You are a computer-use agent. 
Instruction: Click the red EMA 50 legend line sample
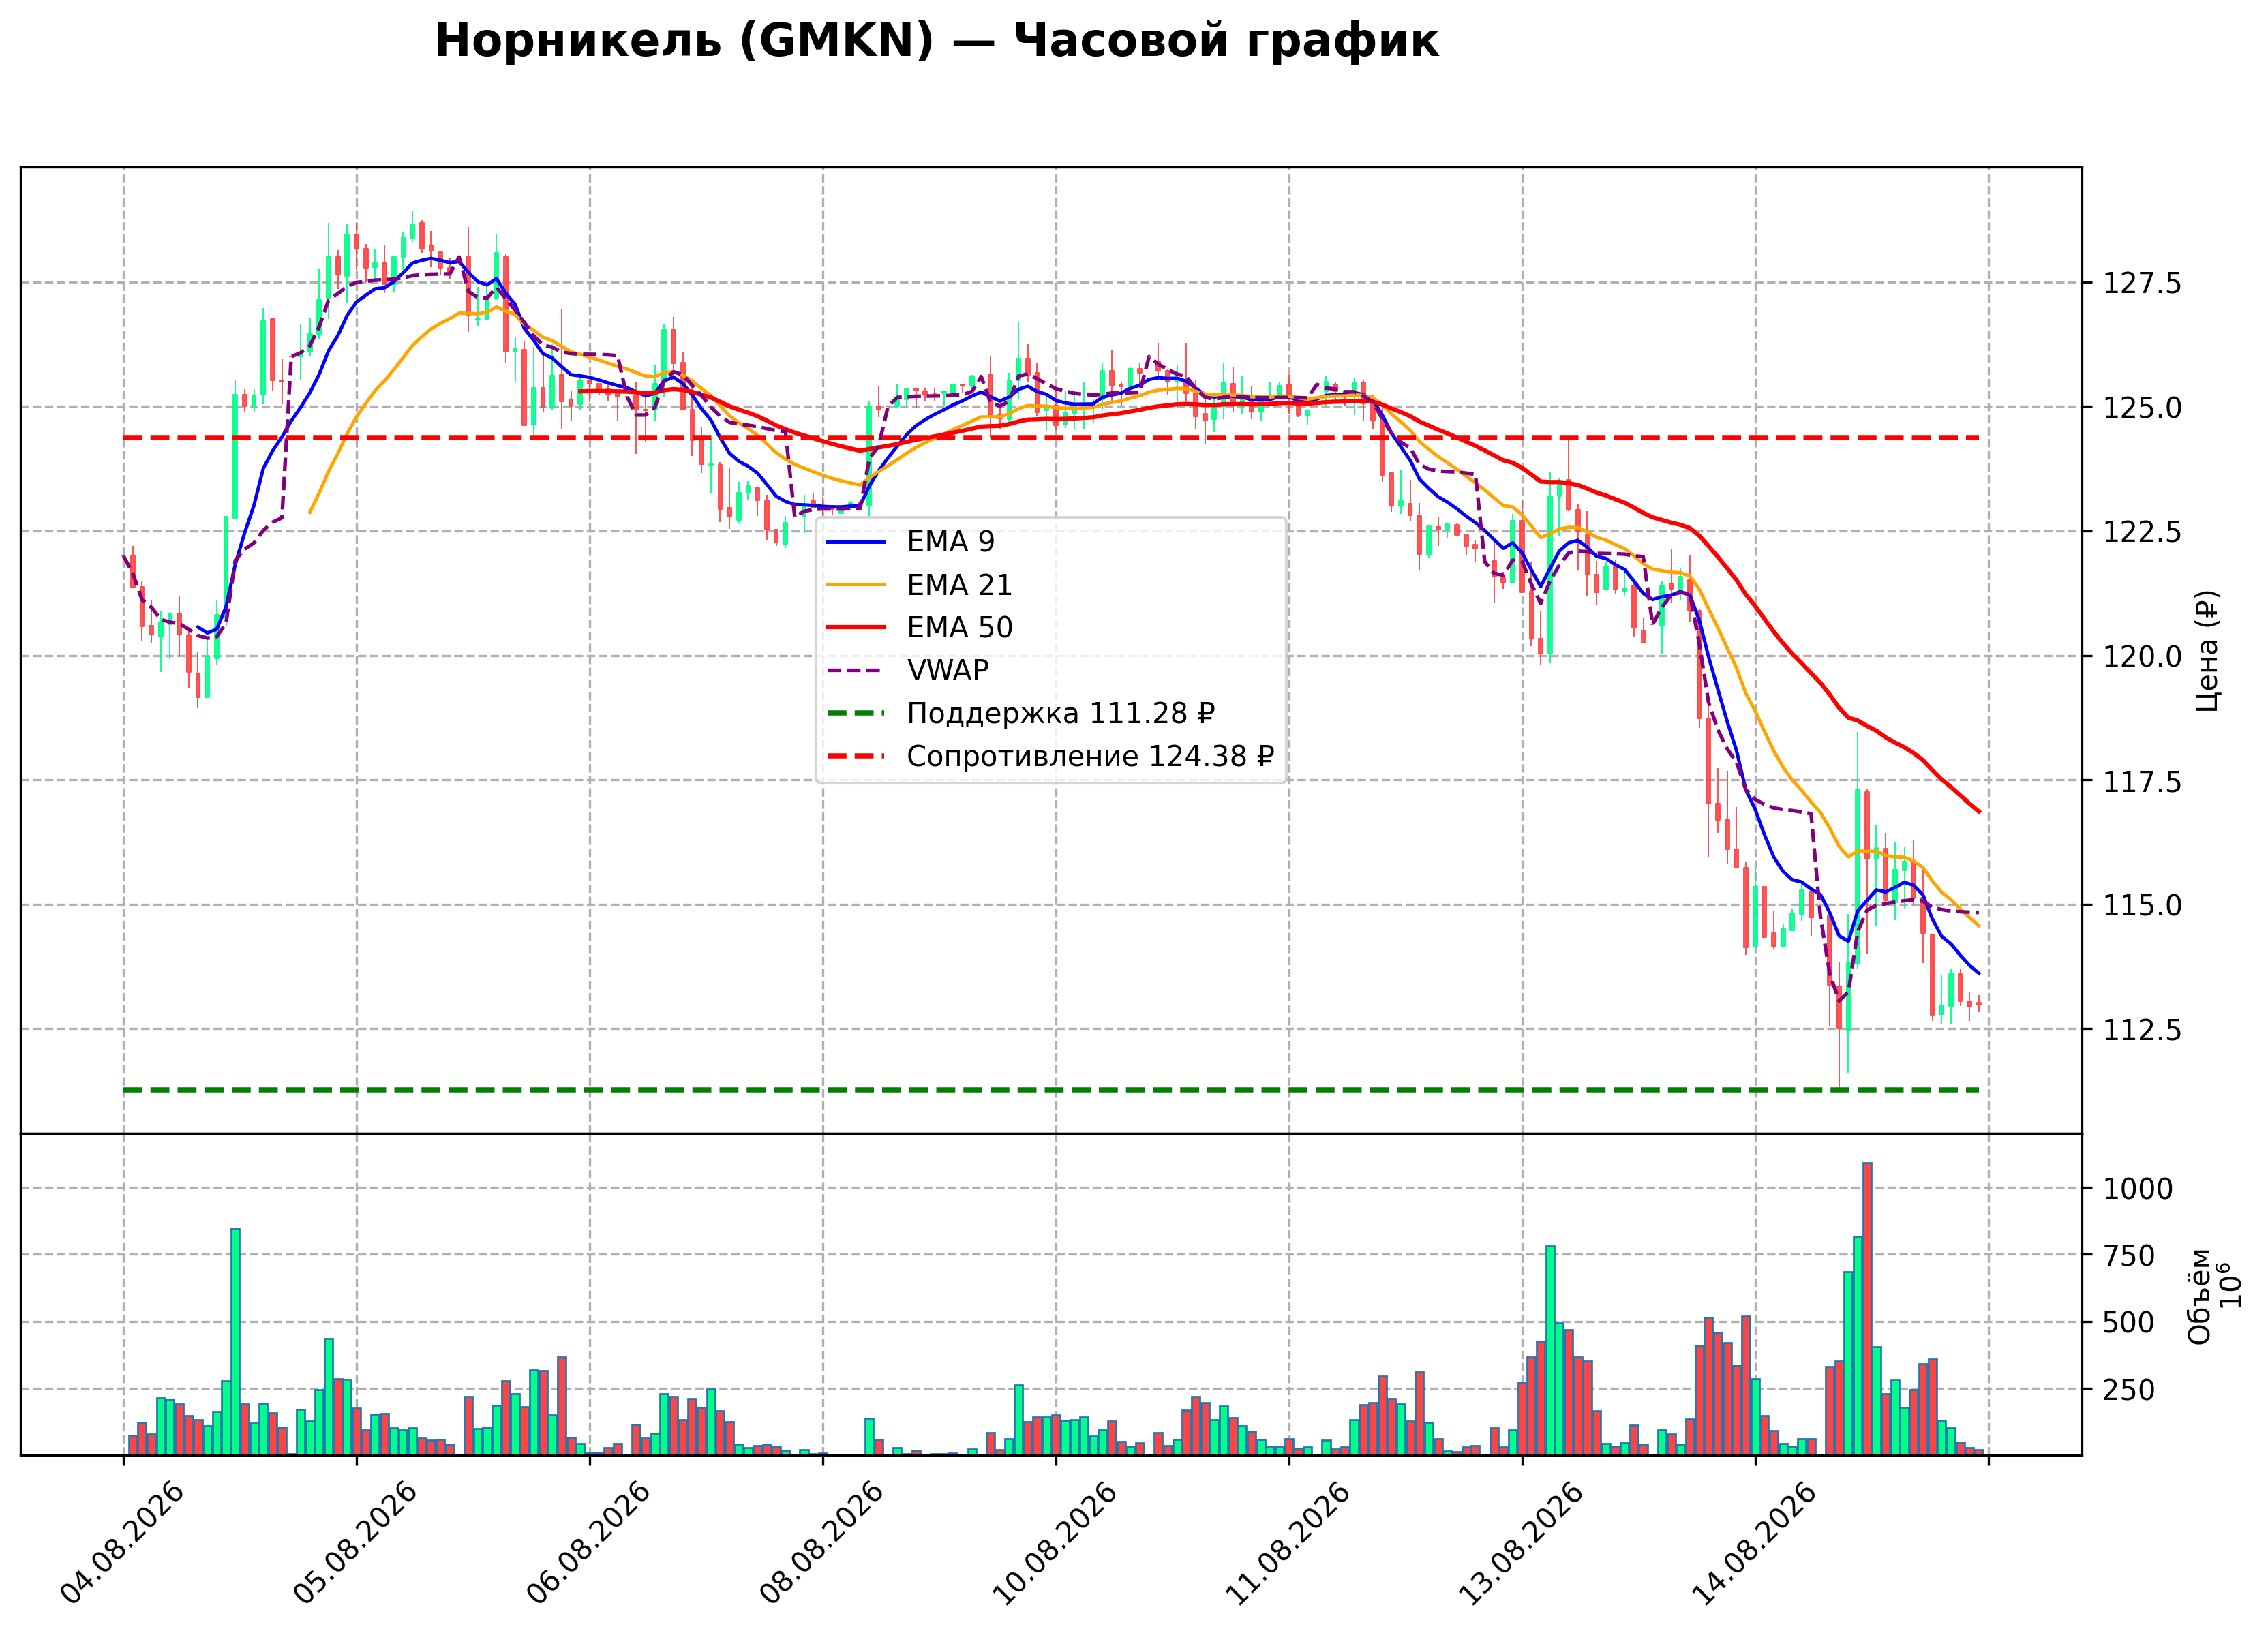click(857, 628)
